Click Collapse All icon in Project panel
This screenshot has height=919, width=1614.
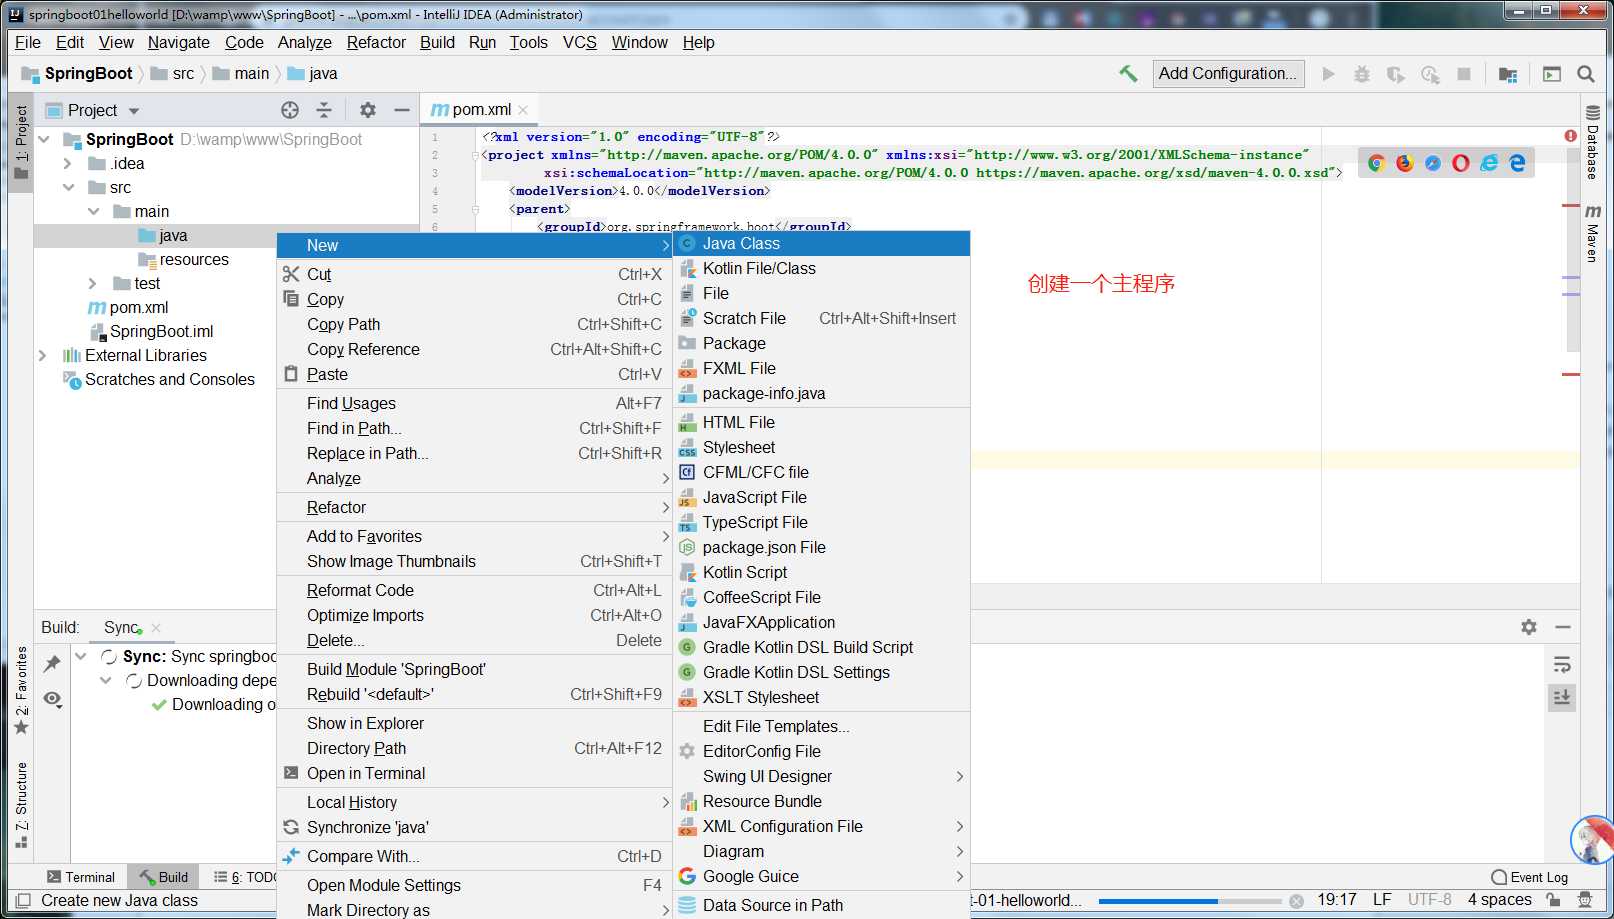click(x=323, y=110)
